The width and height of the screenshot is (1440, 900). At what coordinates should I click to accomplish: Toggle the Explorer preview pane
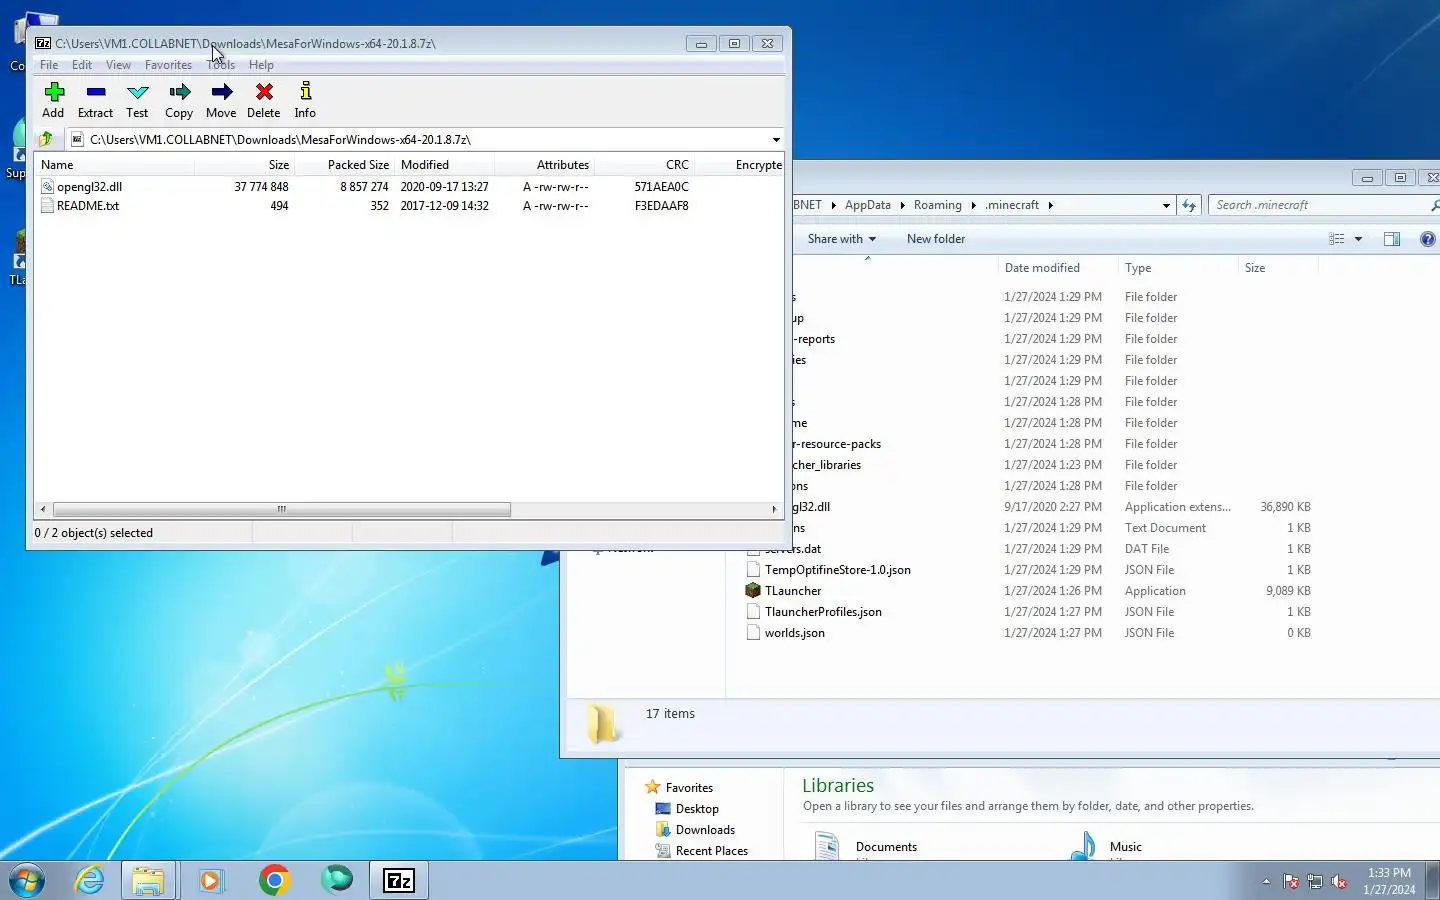pos(1392,239)
